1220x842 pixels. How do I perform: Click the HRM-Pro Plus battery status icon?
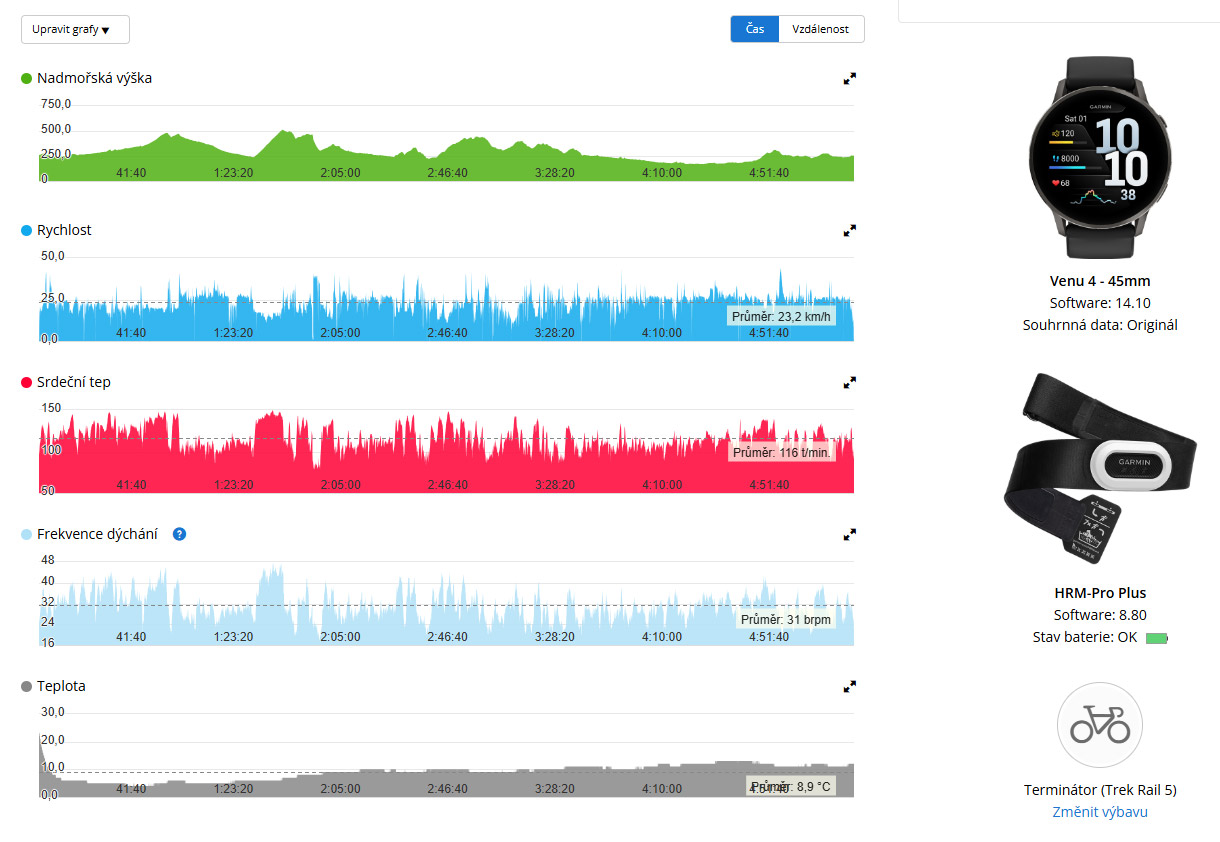point(1156,637)
